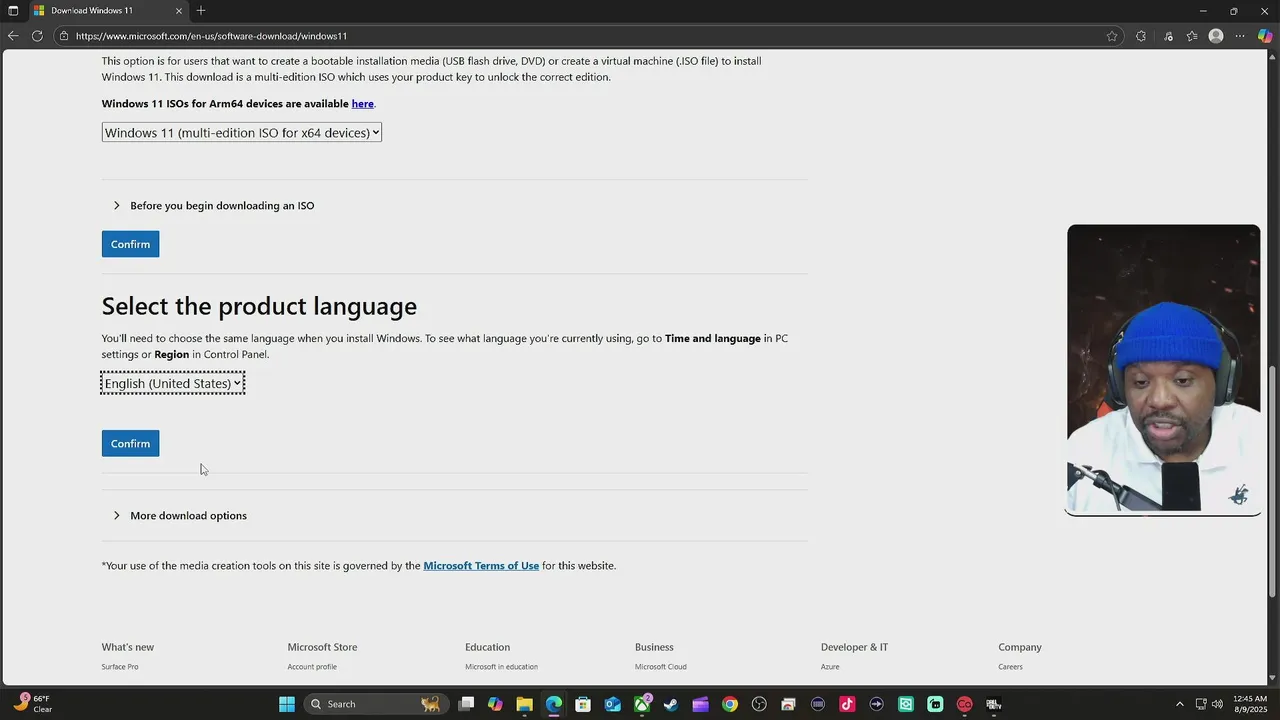Click the webcam overlay thumbnail
The height and width of the screenshot is (720, 1280).
pos(1163,370)
